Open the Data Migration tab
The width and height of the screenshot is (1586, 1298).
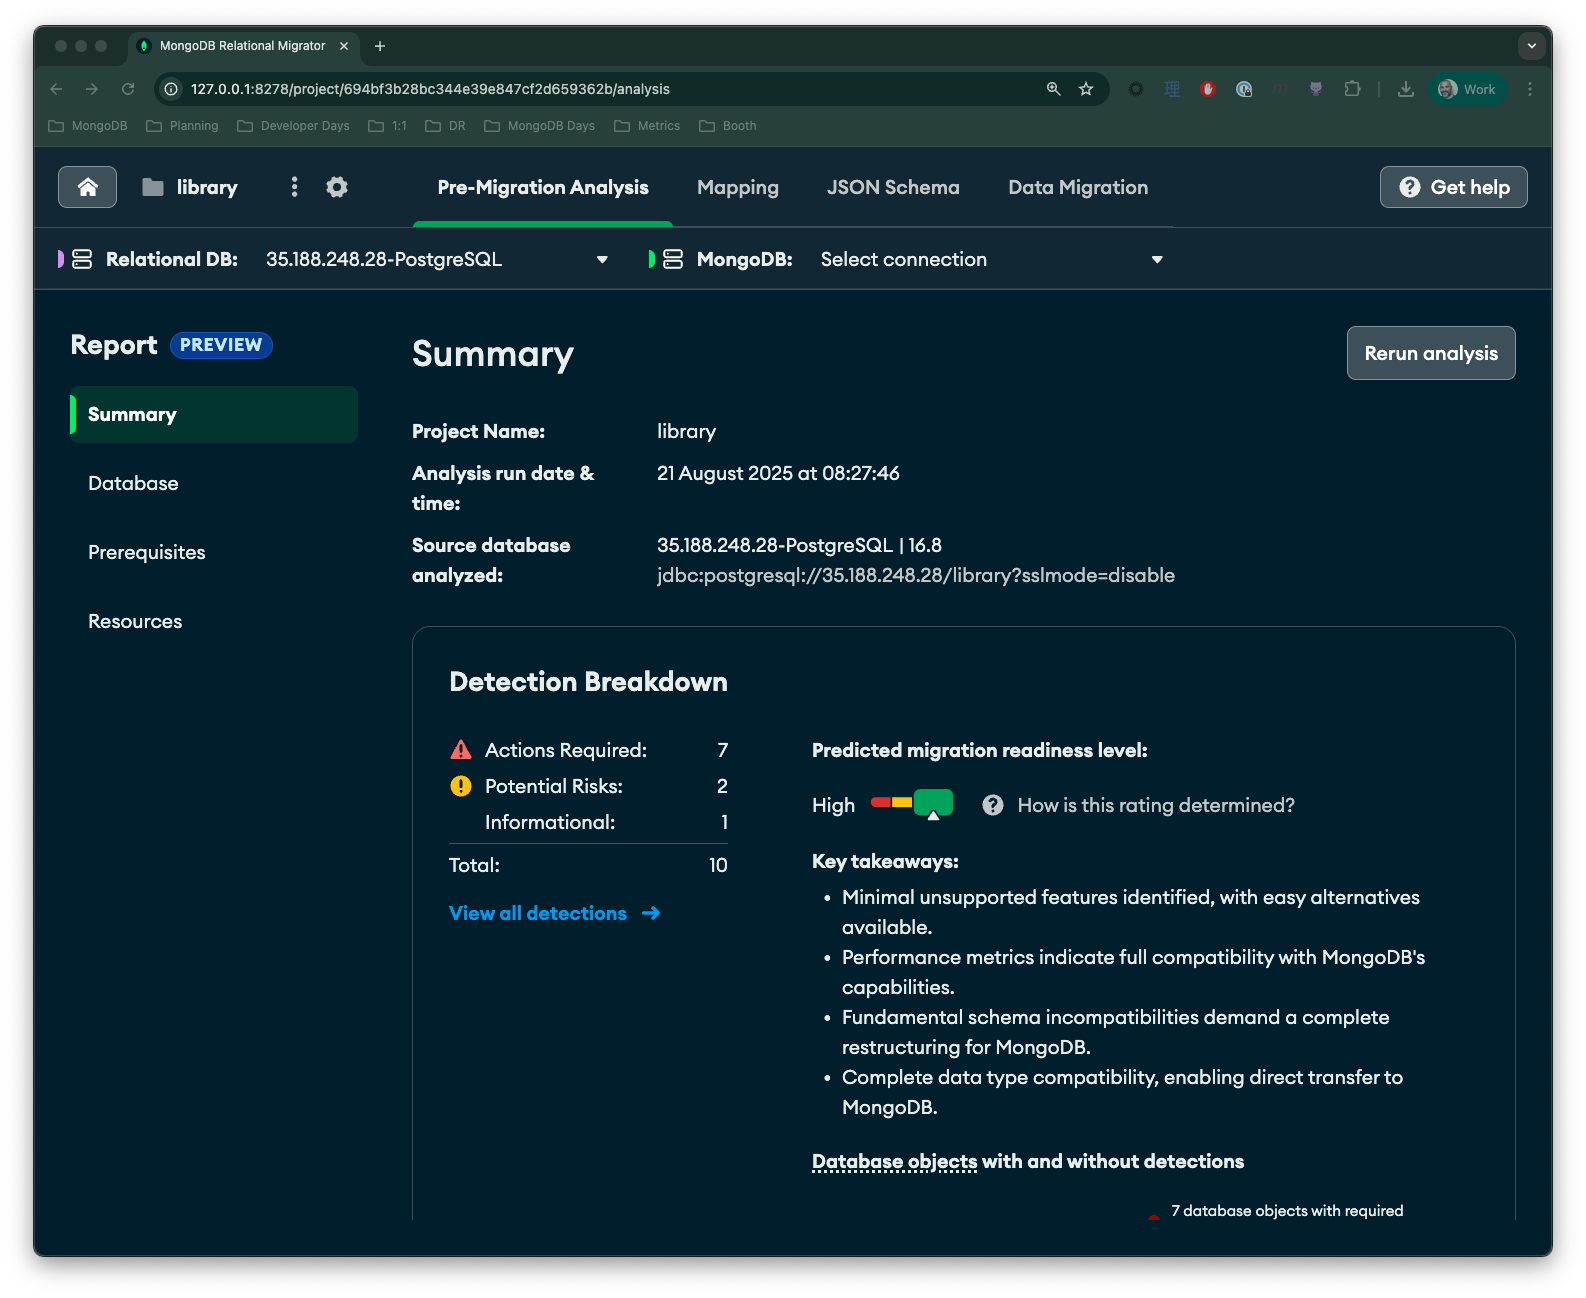[1077, 188]
